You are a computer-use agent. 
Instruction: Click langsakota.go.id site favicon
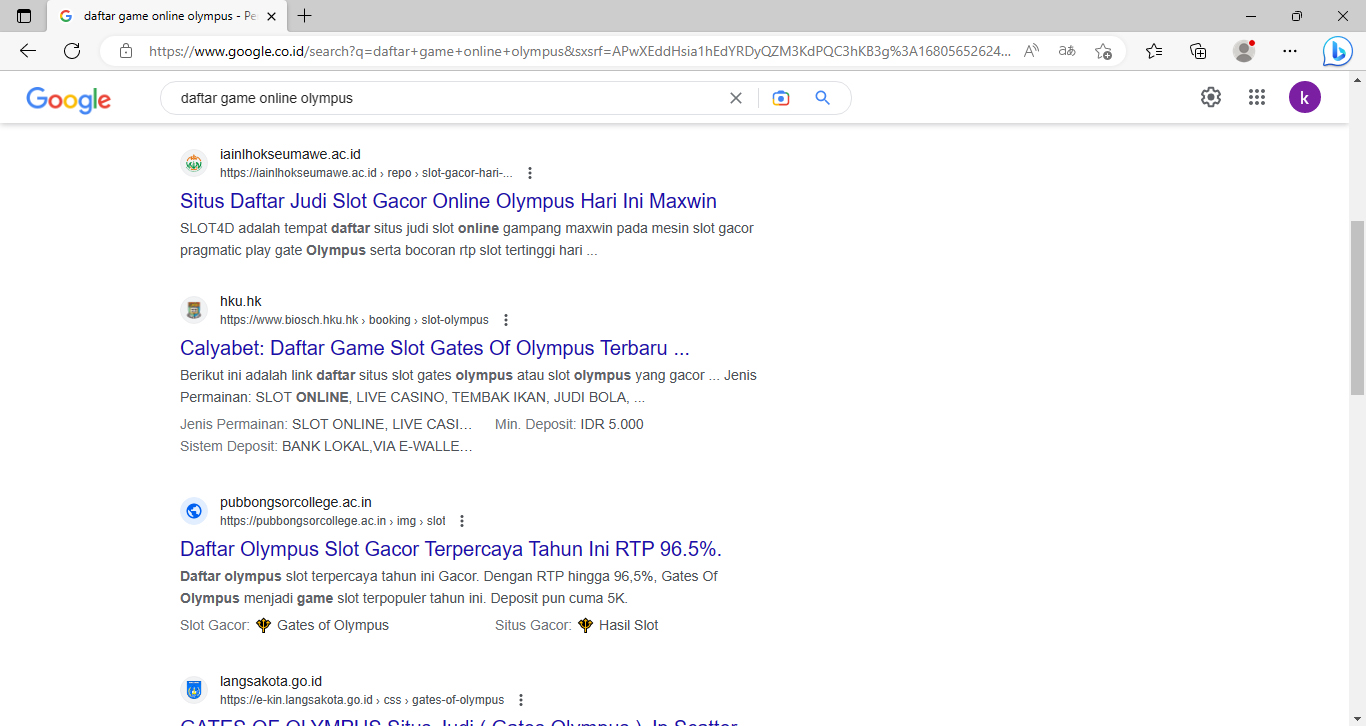pyautogui.click(x=194, y=690)
